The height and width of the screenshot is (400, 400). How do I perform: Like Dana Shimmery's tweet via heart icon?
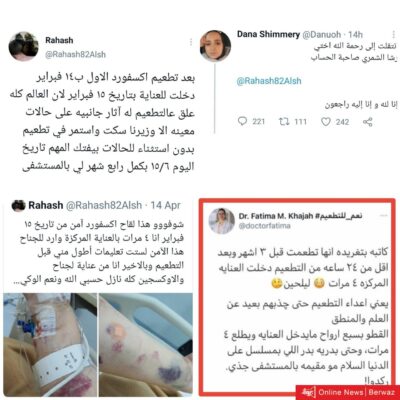click(325, 122)
